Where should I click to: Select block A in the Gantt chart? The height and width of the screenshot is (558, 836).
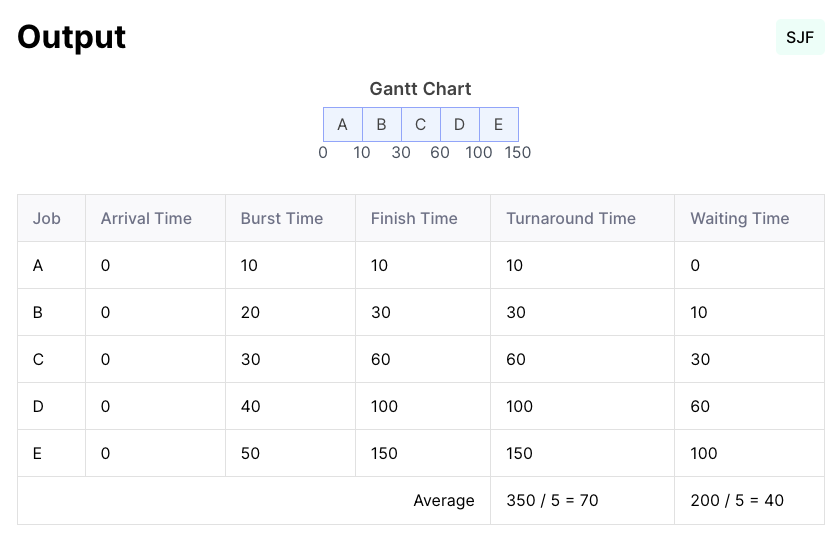click(343, 125)
